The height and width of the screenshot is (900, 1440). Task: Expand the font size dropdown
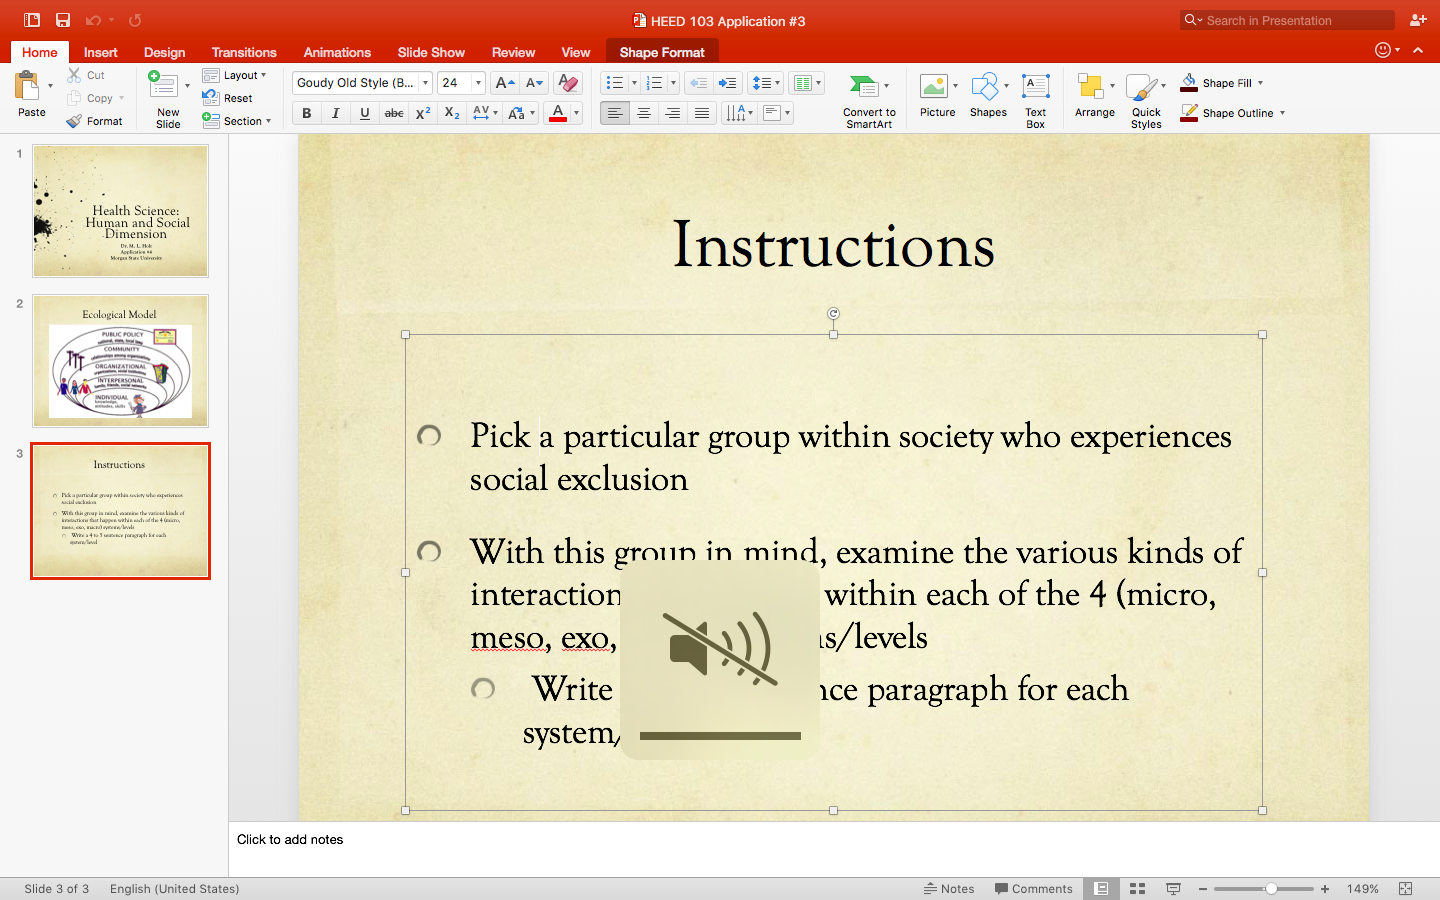coord(479,83)
